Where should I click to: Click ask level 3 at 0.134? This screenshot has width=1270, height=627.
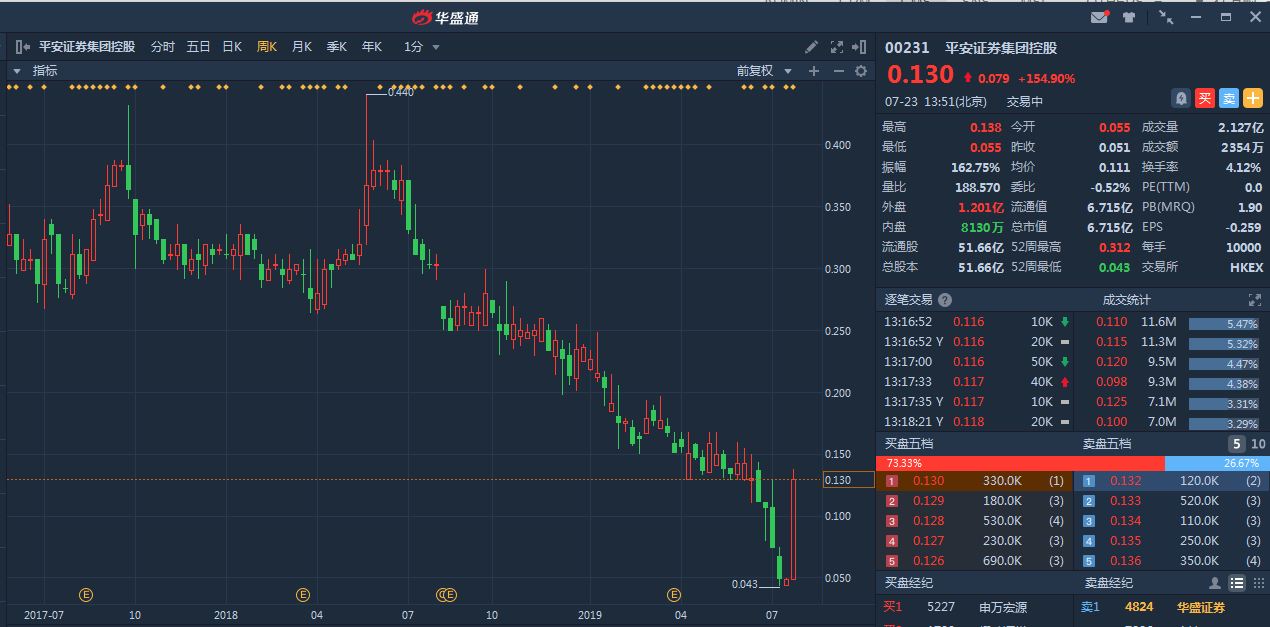(x=1173, y=521)
